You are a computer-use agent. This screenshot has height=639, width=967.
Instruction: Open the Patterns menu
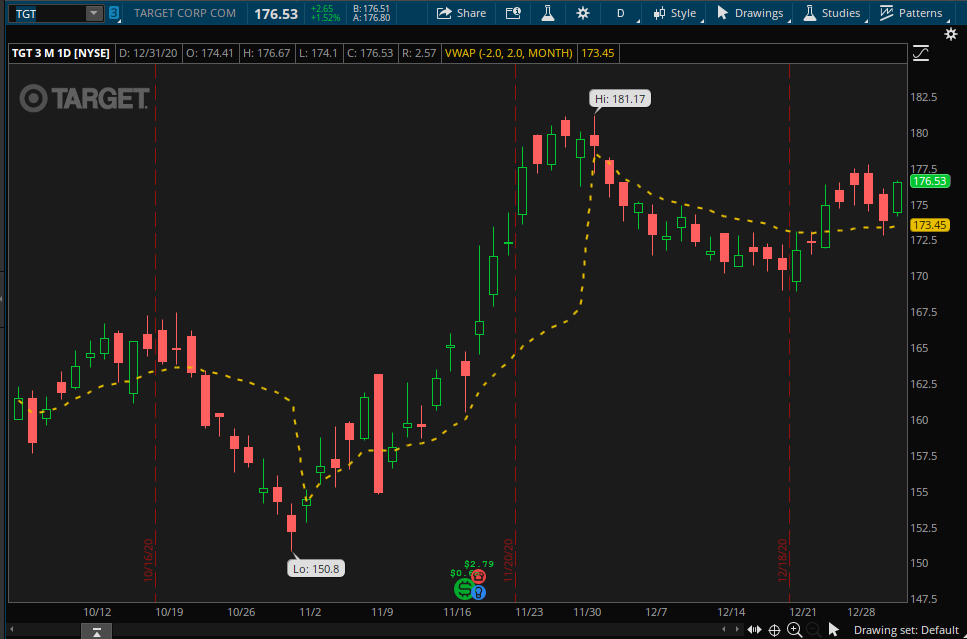point(912,13)
